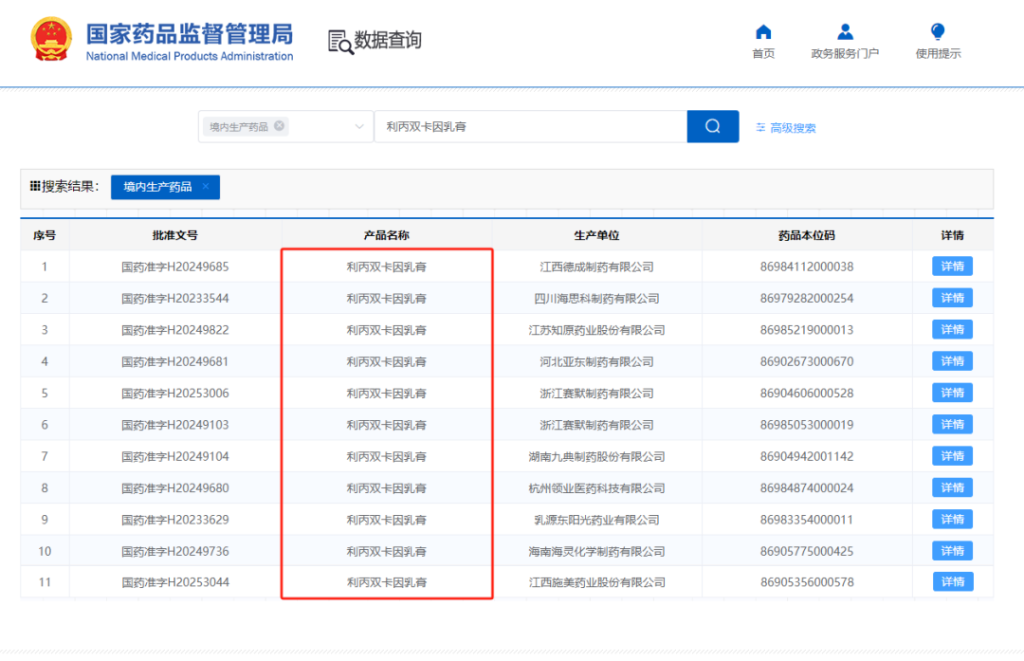Select approval number 国药准字H20253006

(x=175, y=393)
